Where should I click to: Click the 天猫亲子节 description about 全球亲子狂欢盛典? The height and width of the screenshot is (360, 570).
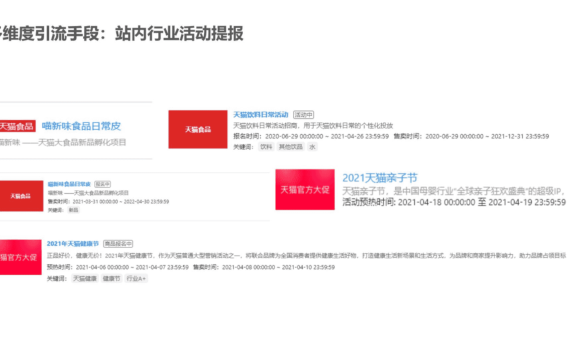click(454, 191)
